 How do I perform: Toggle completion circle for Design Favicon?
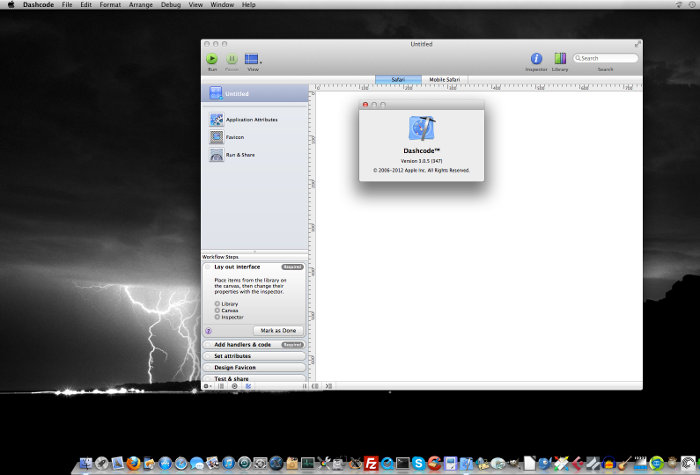click(x=208, y=367)
